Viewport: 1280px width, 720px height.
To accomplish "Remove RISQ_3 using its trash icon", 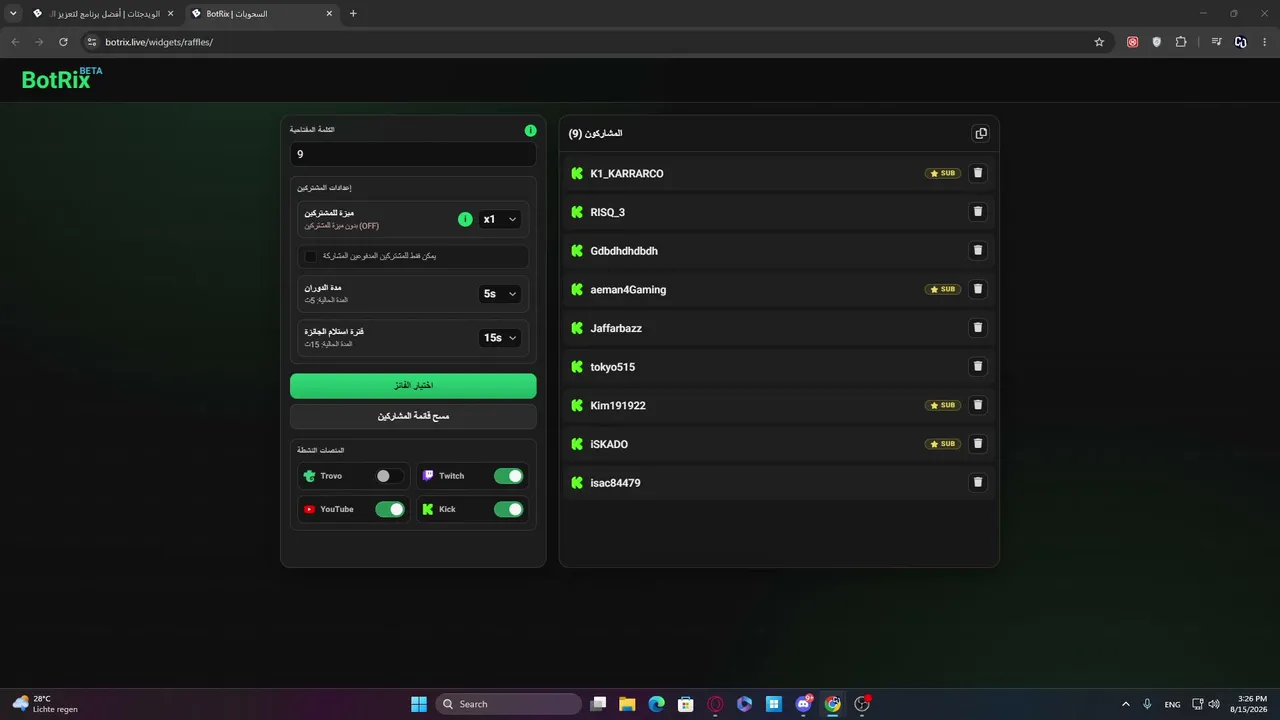I will coord(978,212).
